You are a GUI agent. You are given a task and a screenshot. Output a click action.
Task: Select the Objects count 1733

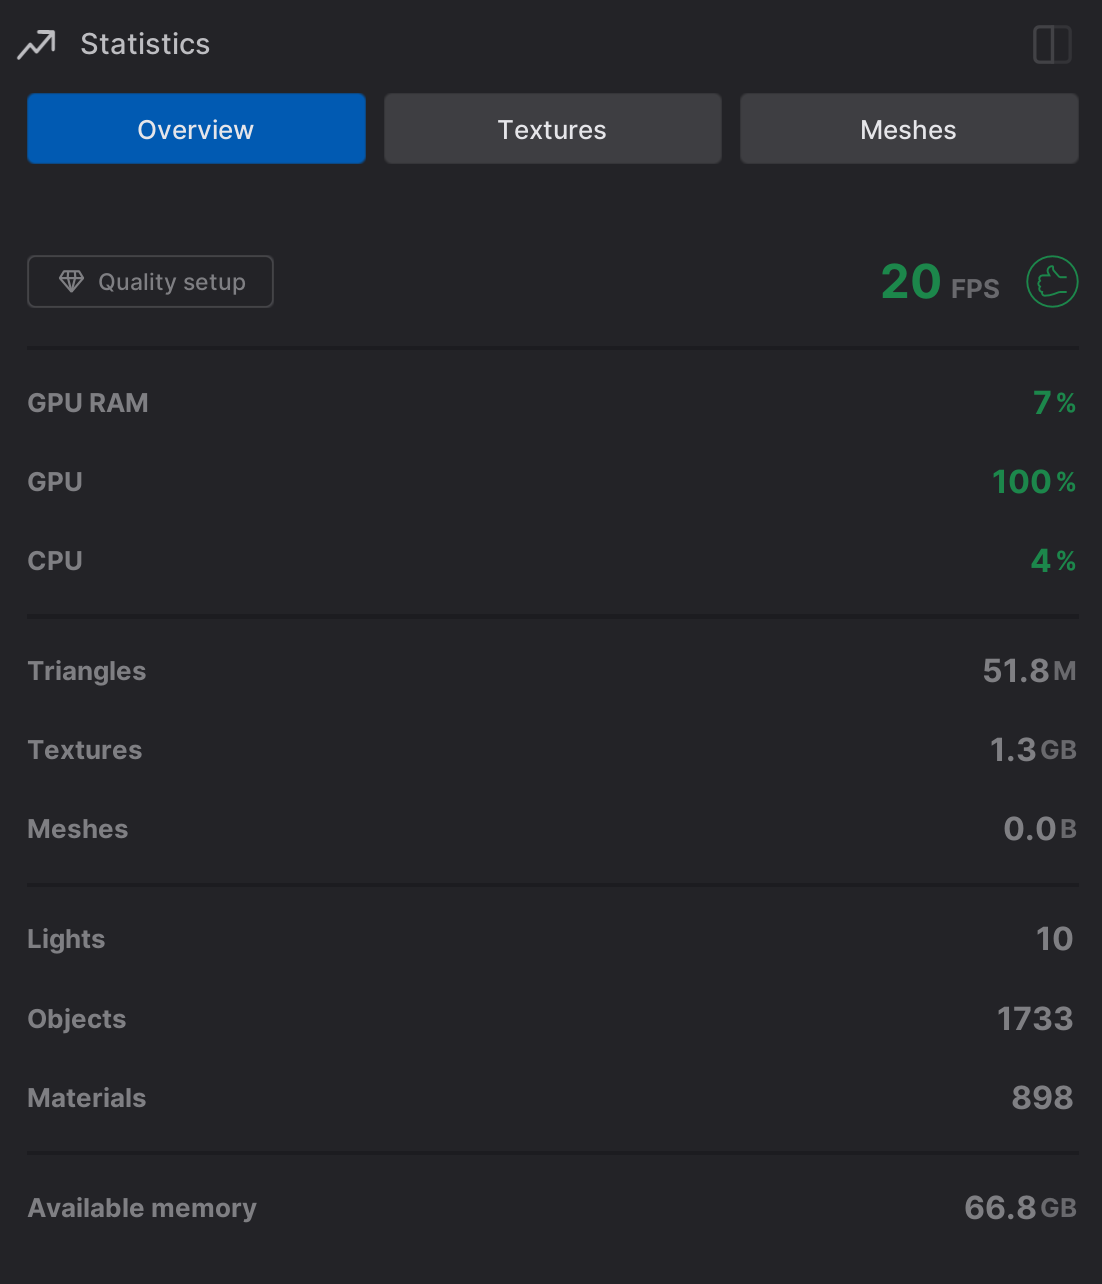(1034, 1019)
